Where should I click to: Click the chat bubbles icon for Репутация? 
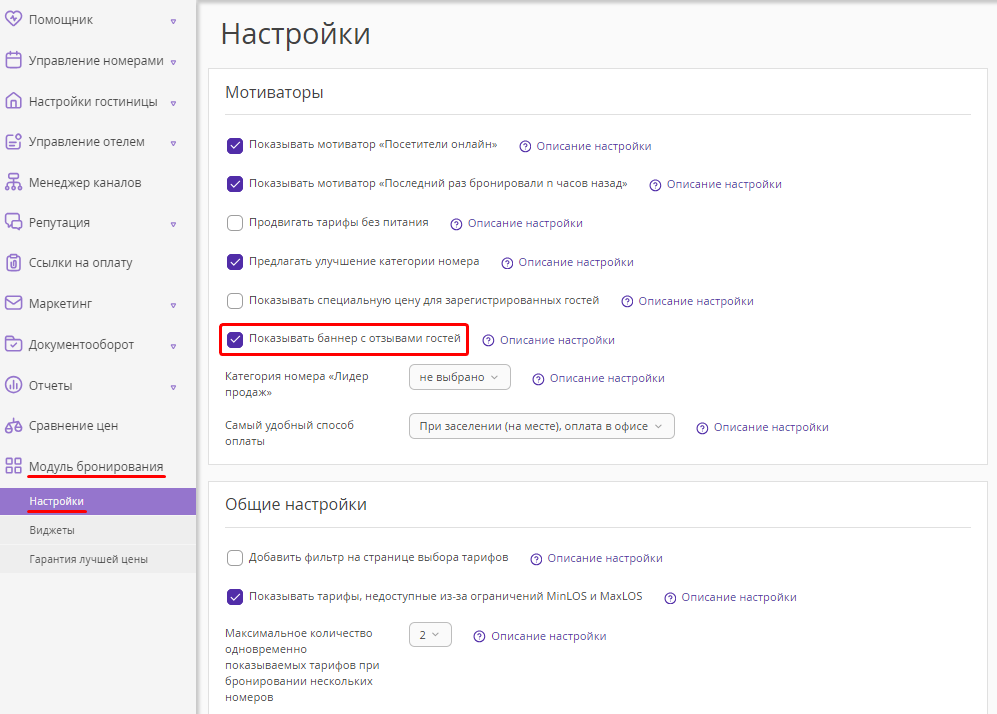pyautogui.click(x=13, y=222)
